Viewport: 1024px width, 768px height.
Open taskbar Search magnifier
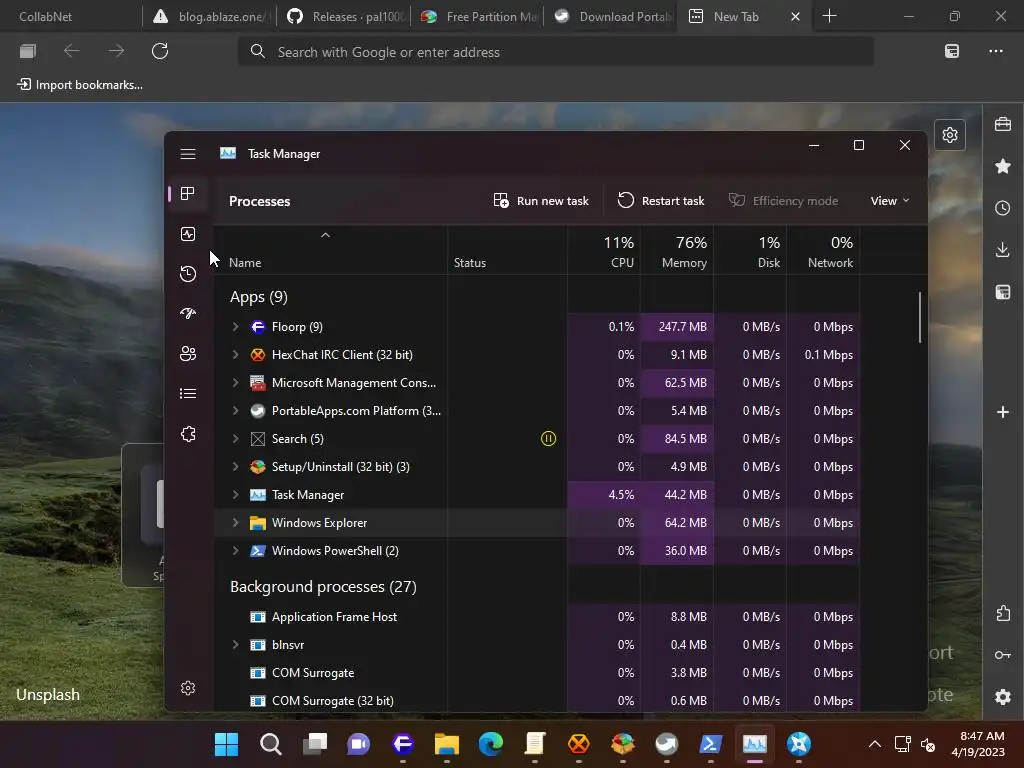(270, 744)
